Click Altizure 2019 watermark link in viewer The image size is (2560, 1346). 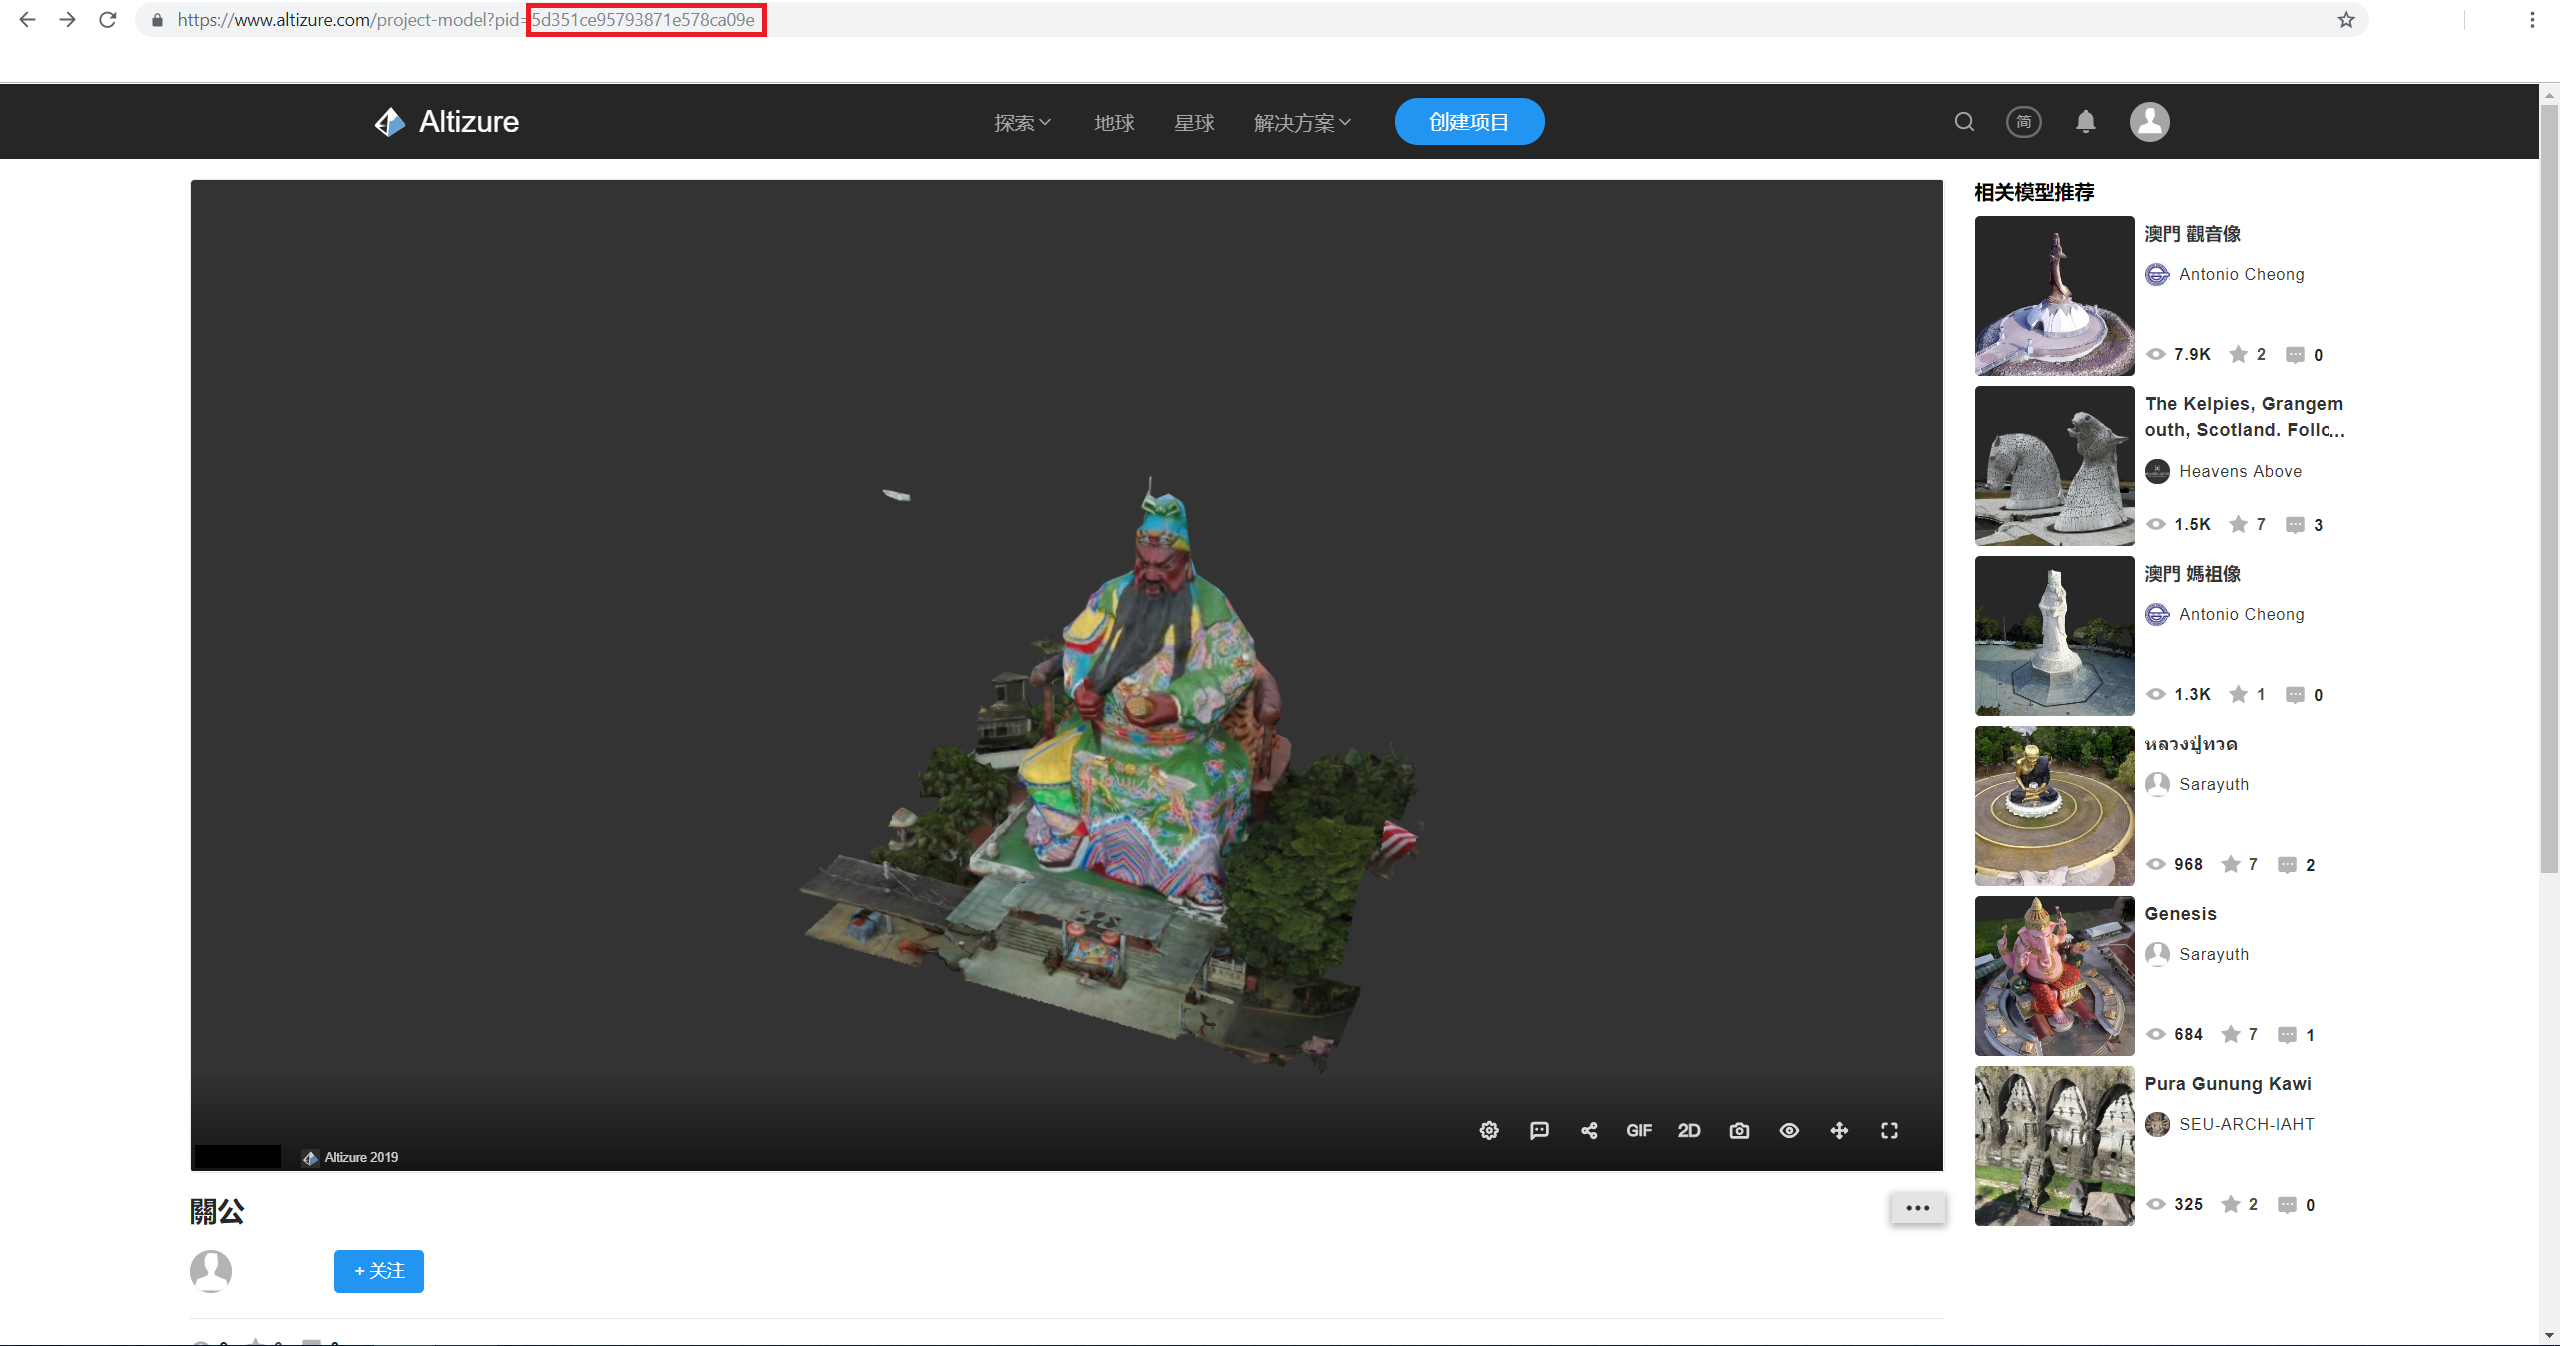(x=350, y=1157)
